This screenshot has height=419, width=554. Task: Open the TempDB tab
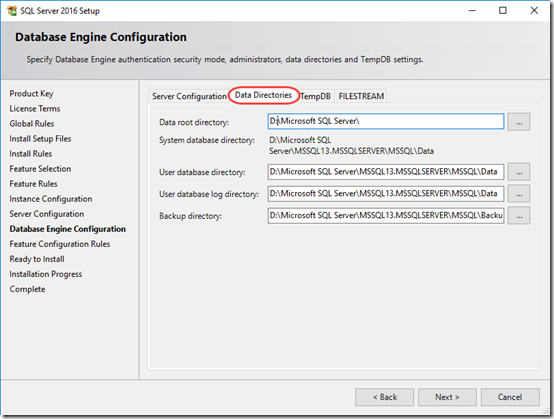click(x=316, y=96)
